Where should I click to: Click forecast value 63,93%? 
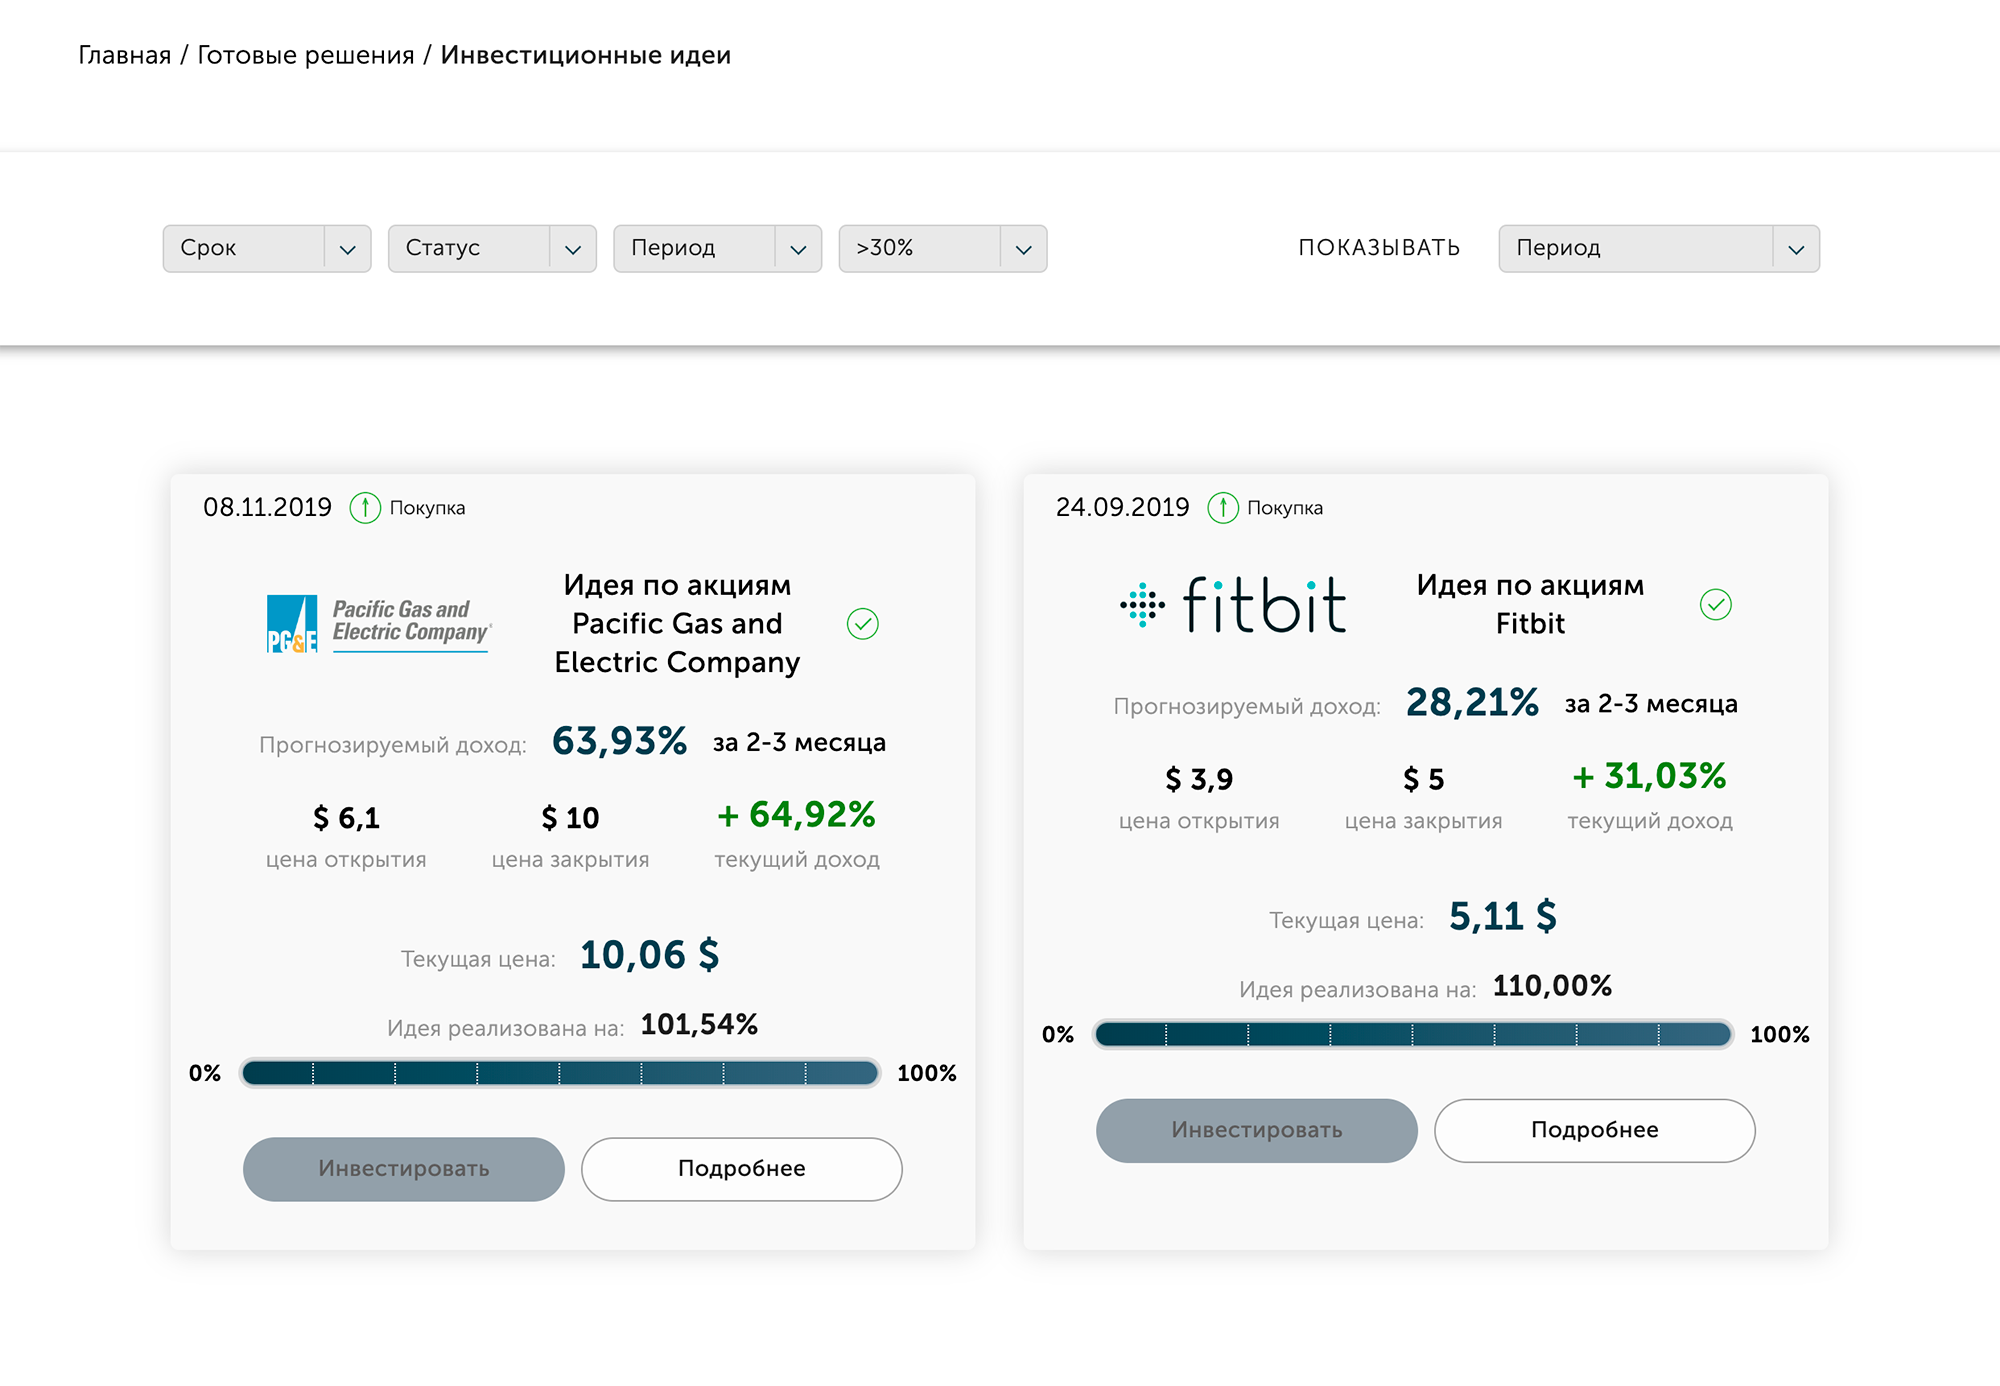[x=620, y=741]
